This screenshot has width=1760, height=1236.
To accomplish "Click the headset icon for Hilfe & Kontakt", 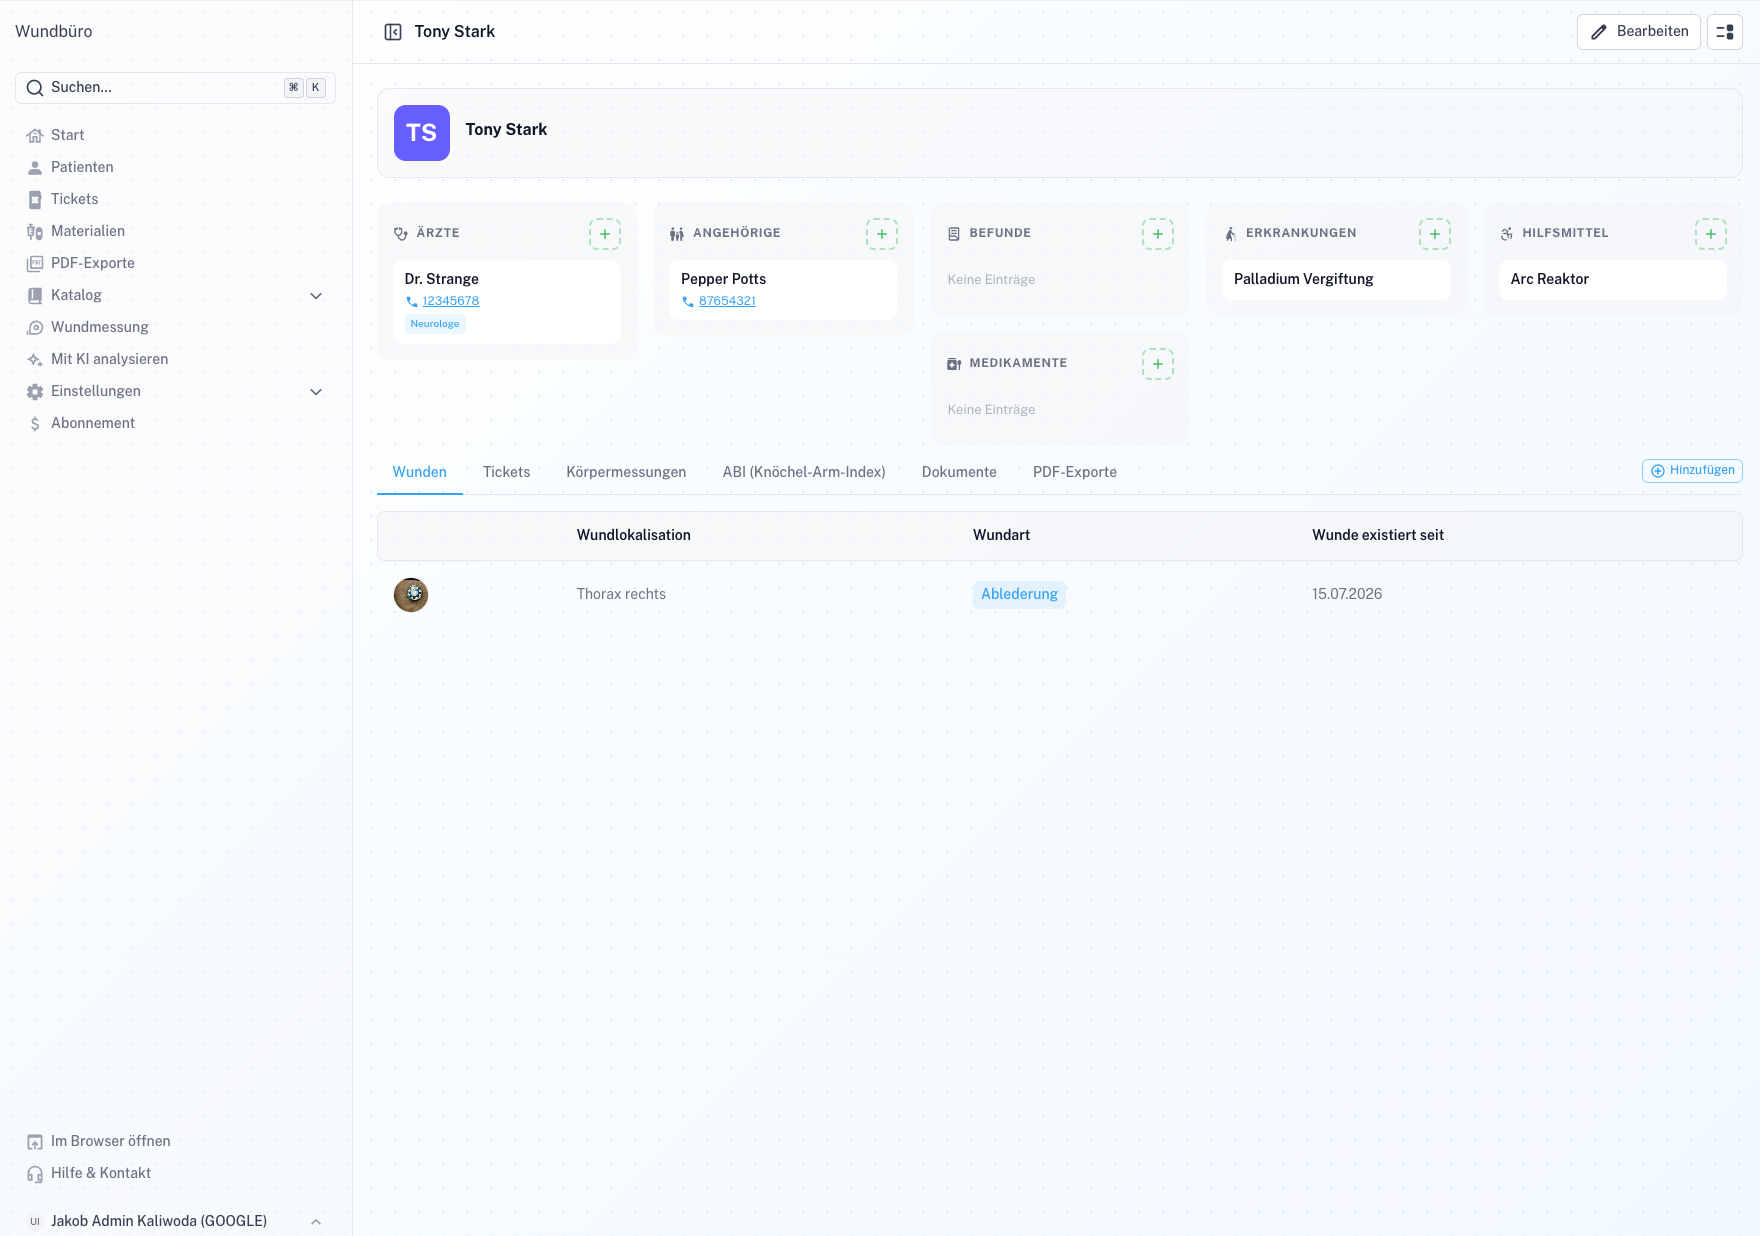I will pyautogui.click(x=35, y=1174).
